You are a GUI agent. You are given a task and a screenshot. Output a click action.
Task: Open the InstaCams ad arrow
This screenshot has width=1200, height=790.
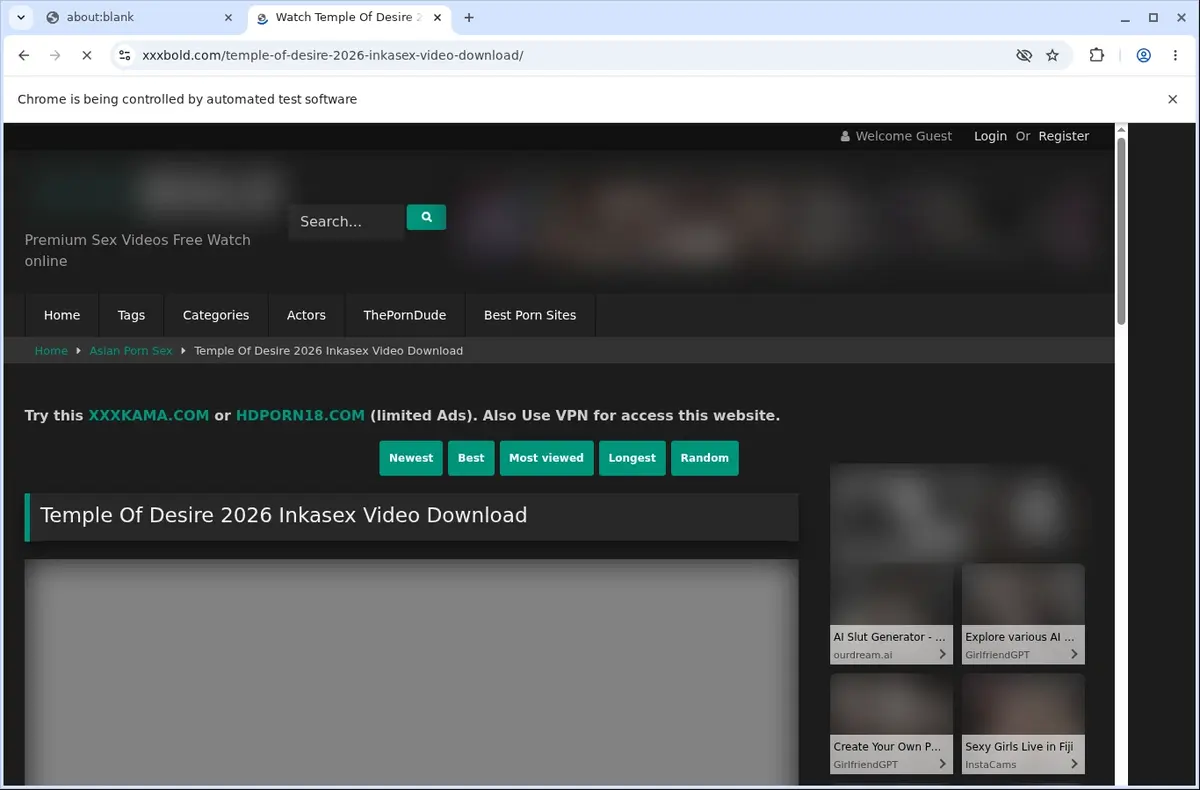(1074, 764)
